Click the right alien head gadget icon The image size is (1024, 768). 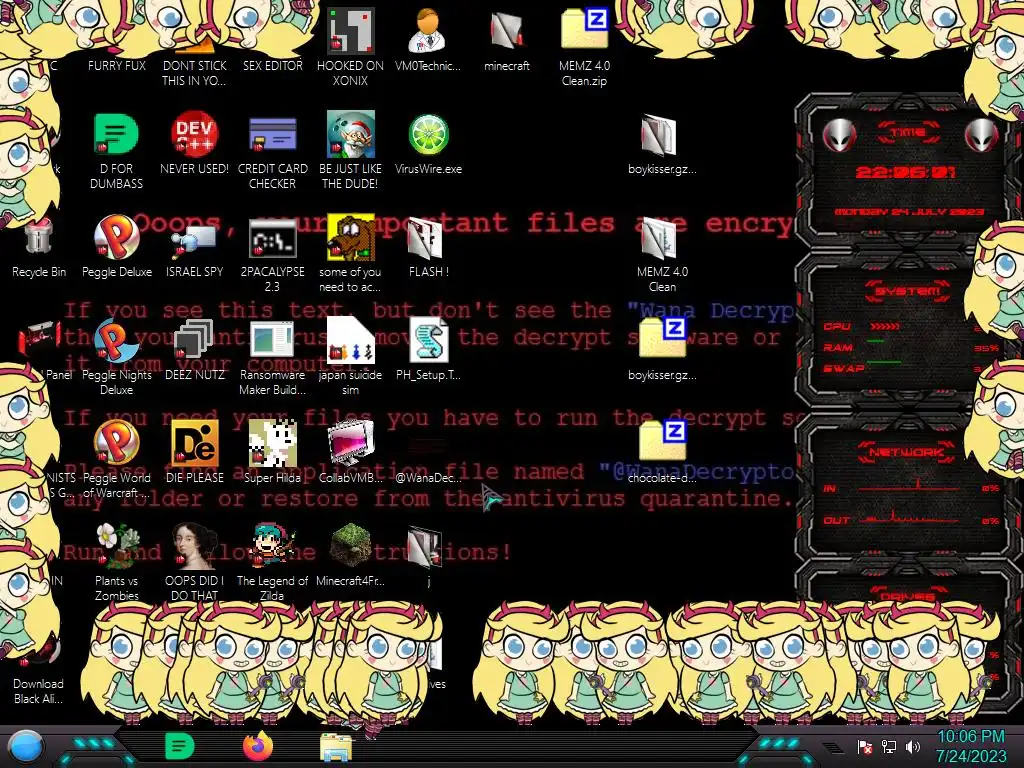(982, 136)
